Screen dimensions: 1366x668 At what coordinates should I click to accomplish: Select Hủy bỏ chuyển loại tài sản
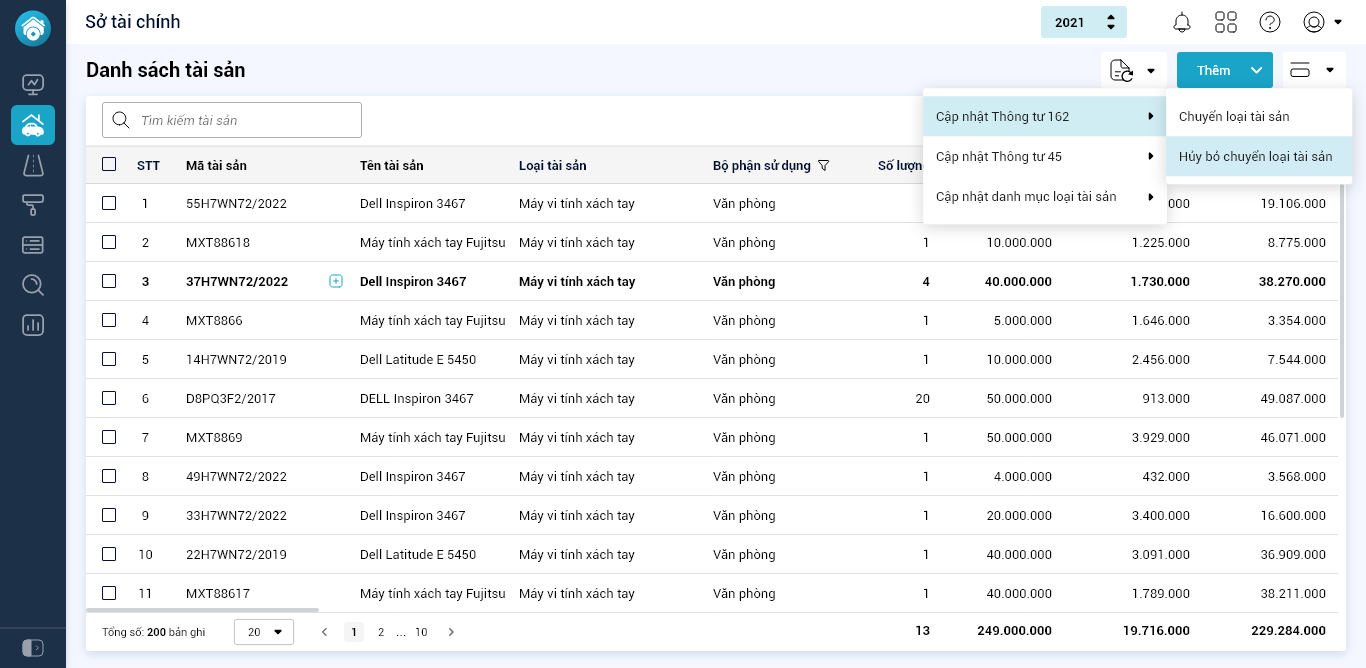tap(1255, 157)
